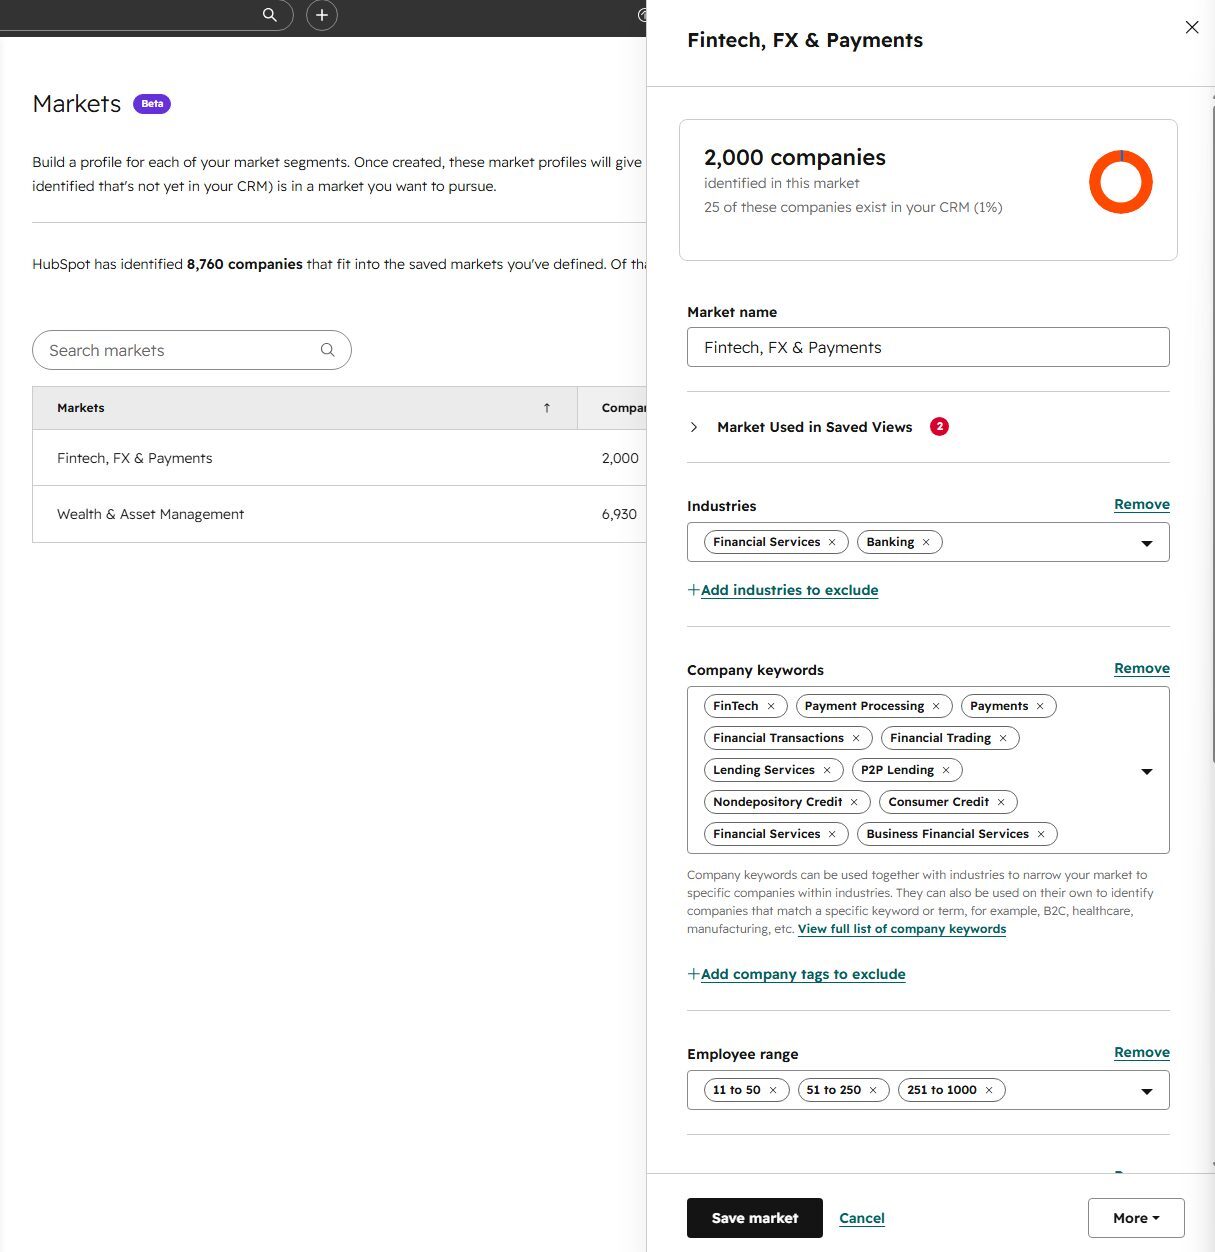
Task: Select the Wealth & Asset Management row
Action: [340, 514]
